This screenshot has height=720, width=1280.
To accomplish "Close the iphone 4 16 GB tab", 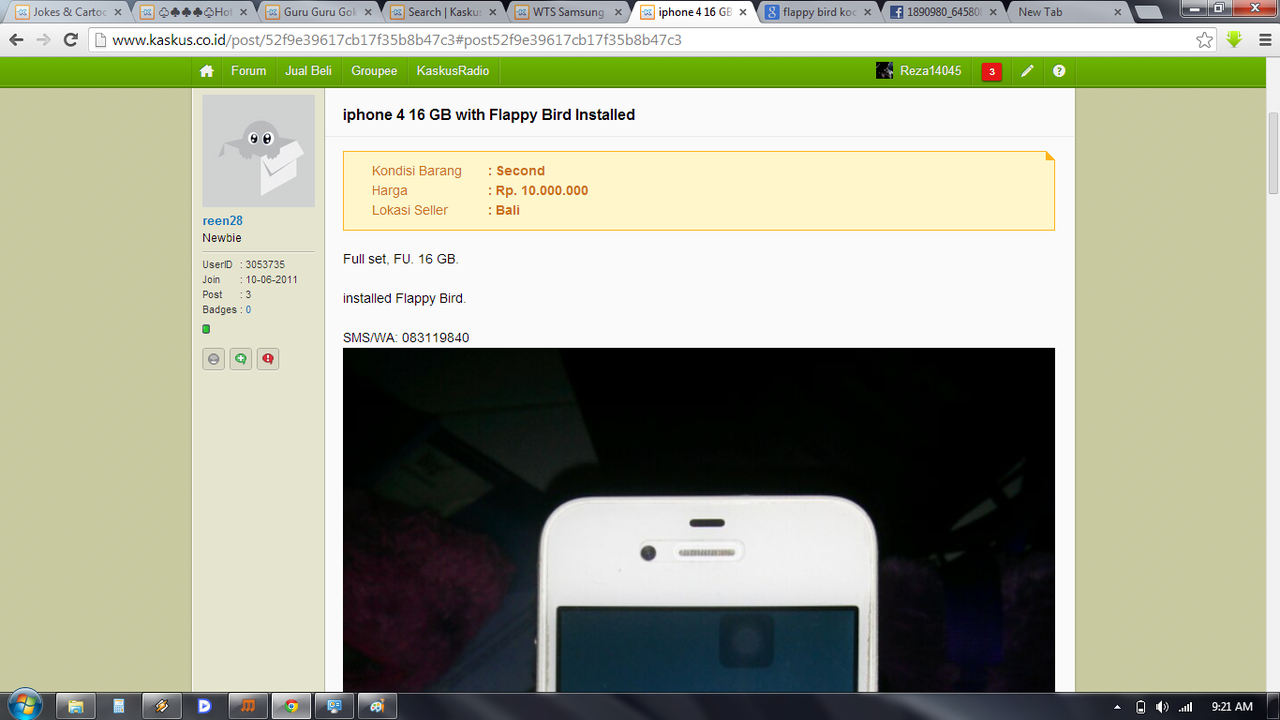I will click(x=742, y=13).
